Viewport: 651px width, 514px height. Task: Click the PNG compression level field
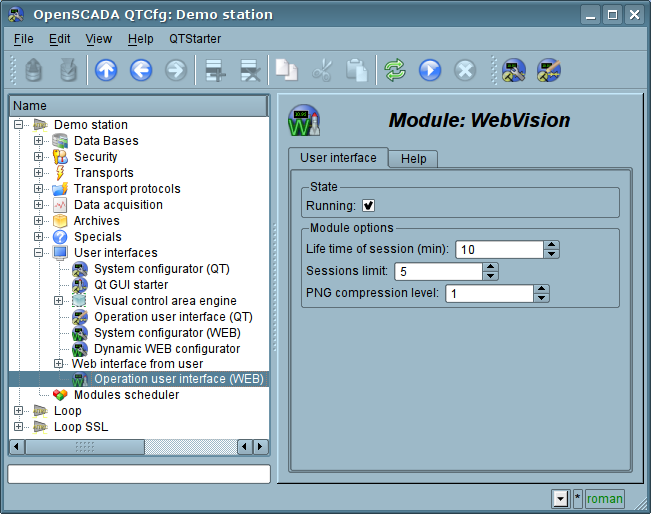click(489, 294)
